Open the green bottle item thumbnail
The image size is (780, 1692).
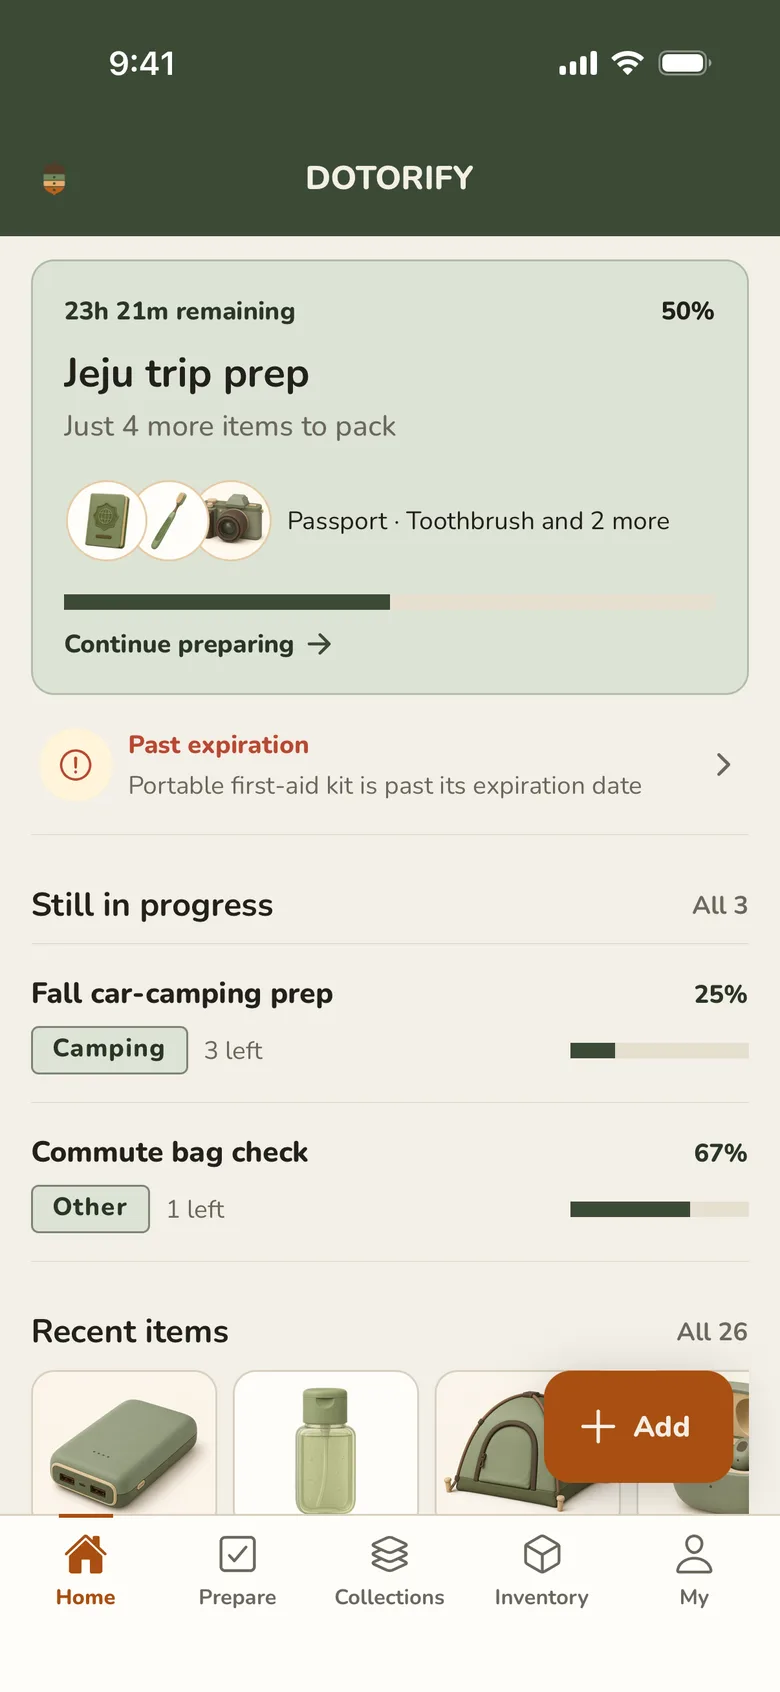(x=325, y=1442)
